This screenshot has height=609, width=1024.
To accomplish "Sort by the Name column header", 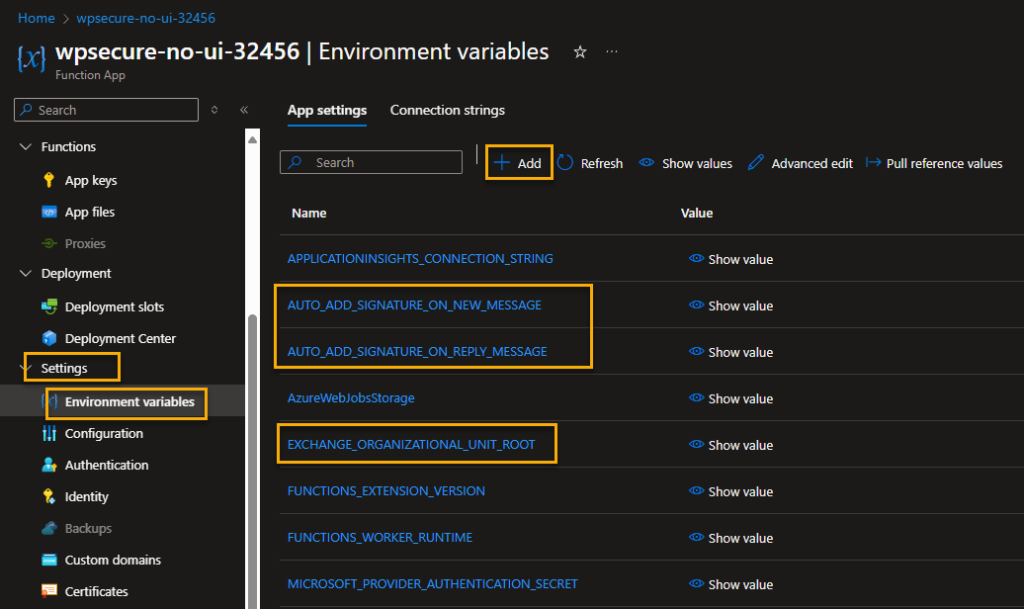I will (309, 213).
